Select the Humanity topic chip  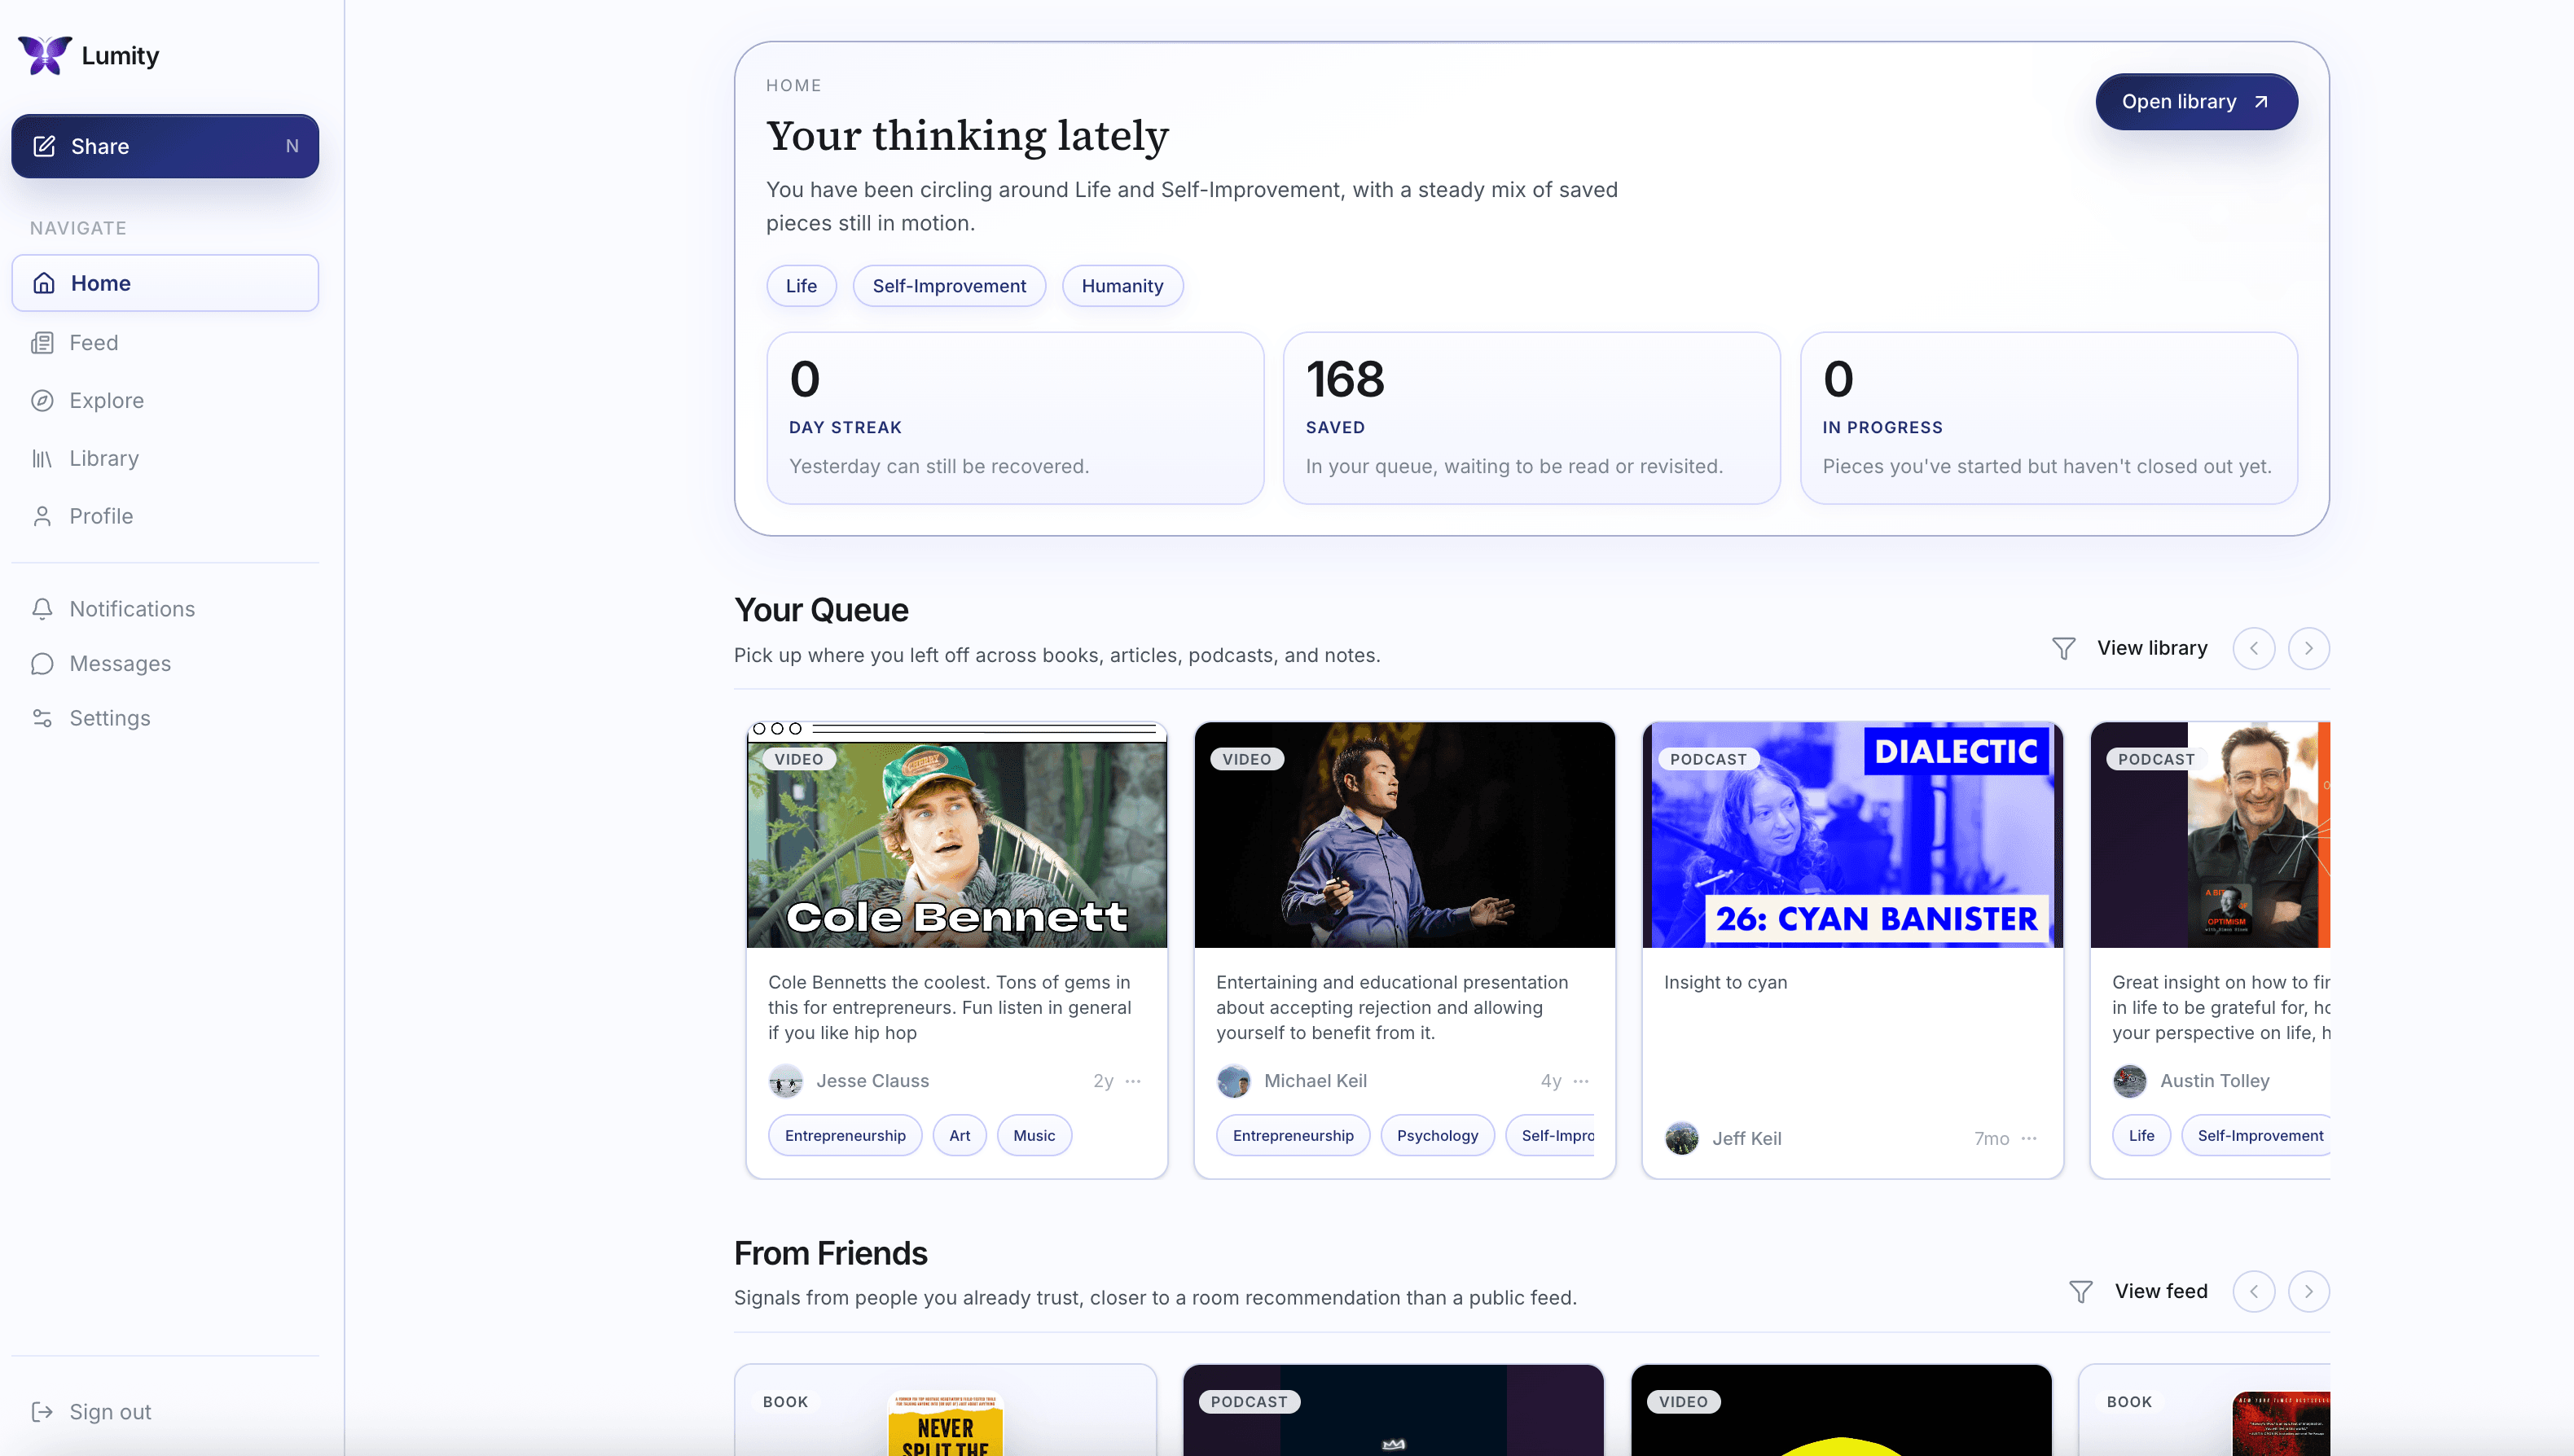1122,286
